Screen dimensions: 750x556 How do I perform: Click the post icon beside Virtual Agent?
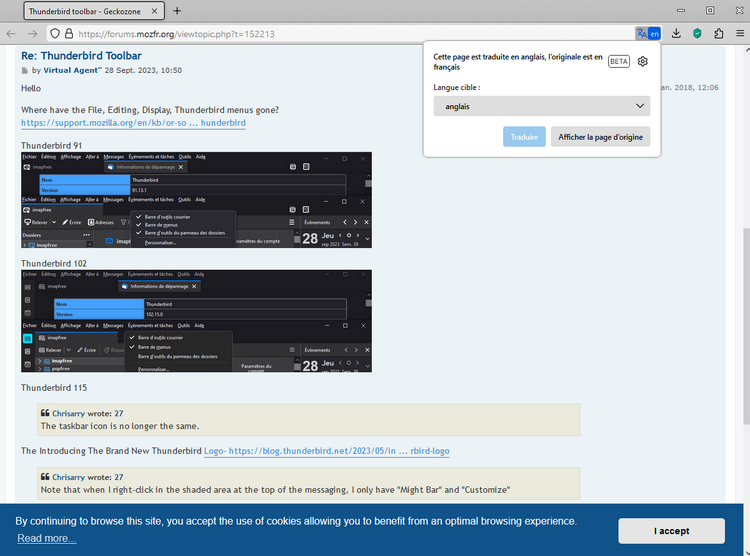[25, 71]
